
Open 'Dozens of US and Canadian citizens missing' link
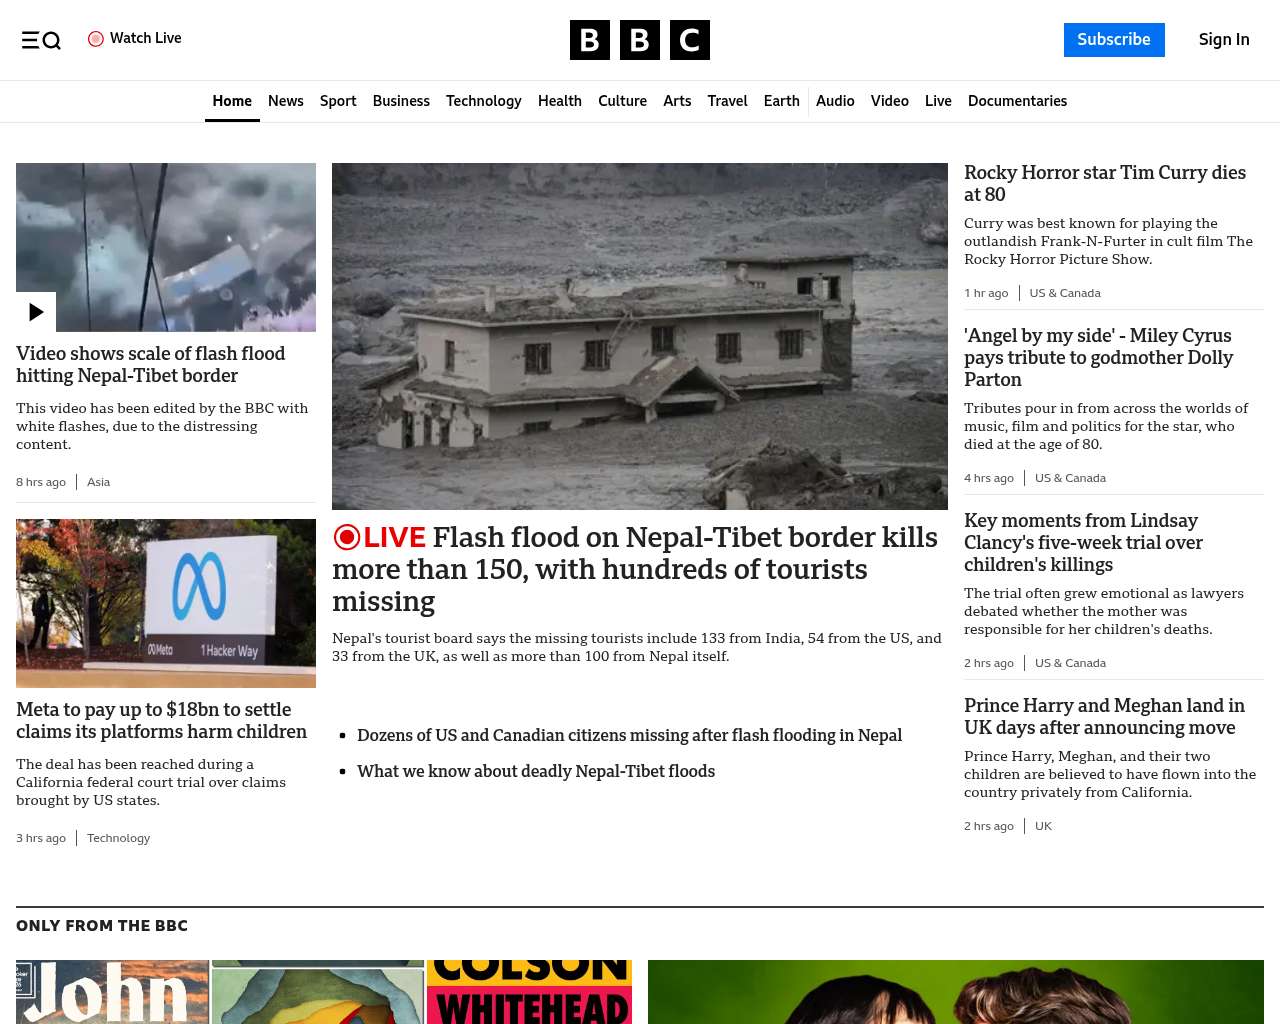[630, 735]
